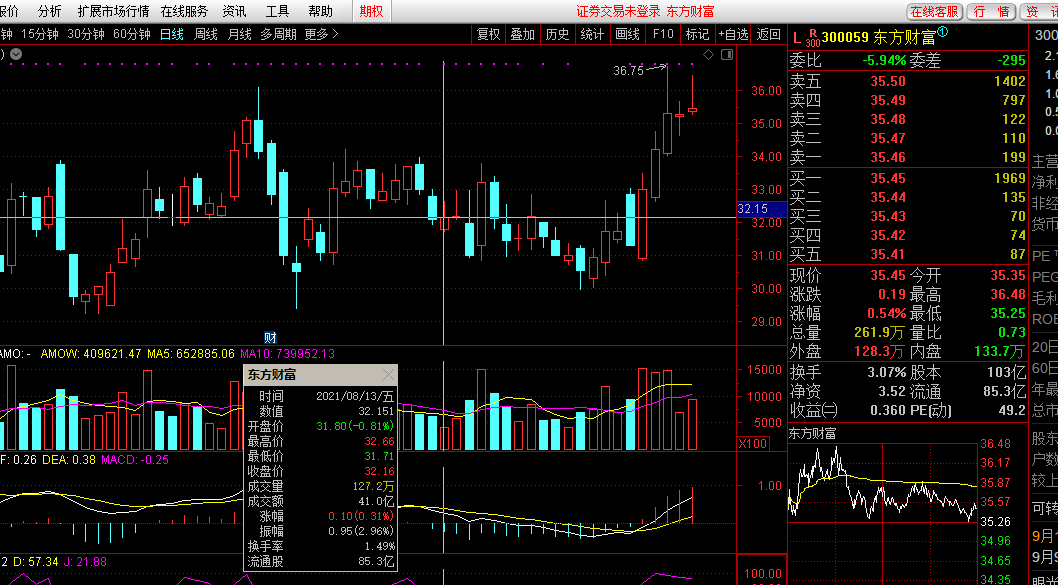Switch to the 期权 tab

[x=371, y=11]
